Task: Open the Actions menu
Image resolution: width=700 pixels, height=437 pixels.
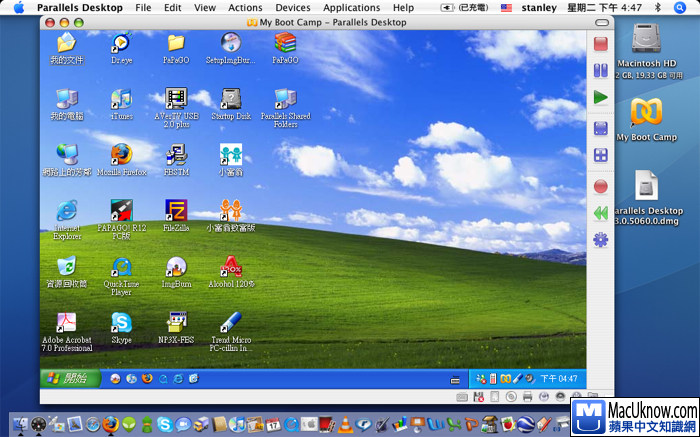Action: 245,7
